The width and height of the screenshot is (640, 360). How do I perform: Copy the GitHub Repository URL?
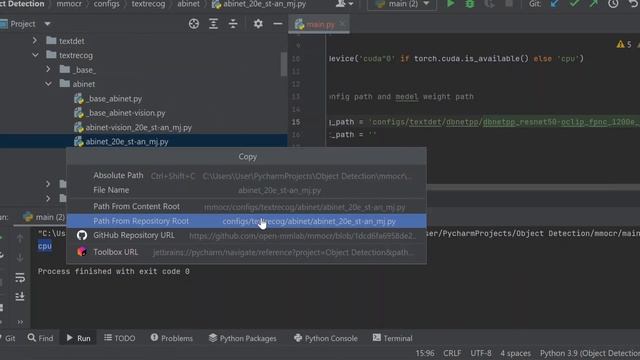pyautogui.click(x=247, y=236)
